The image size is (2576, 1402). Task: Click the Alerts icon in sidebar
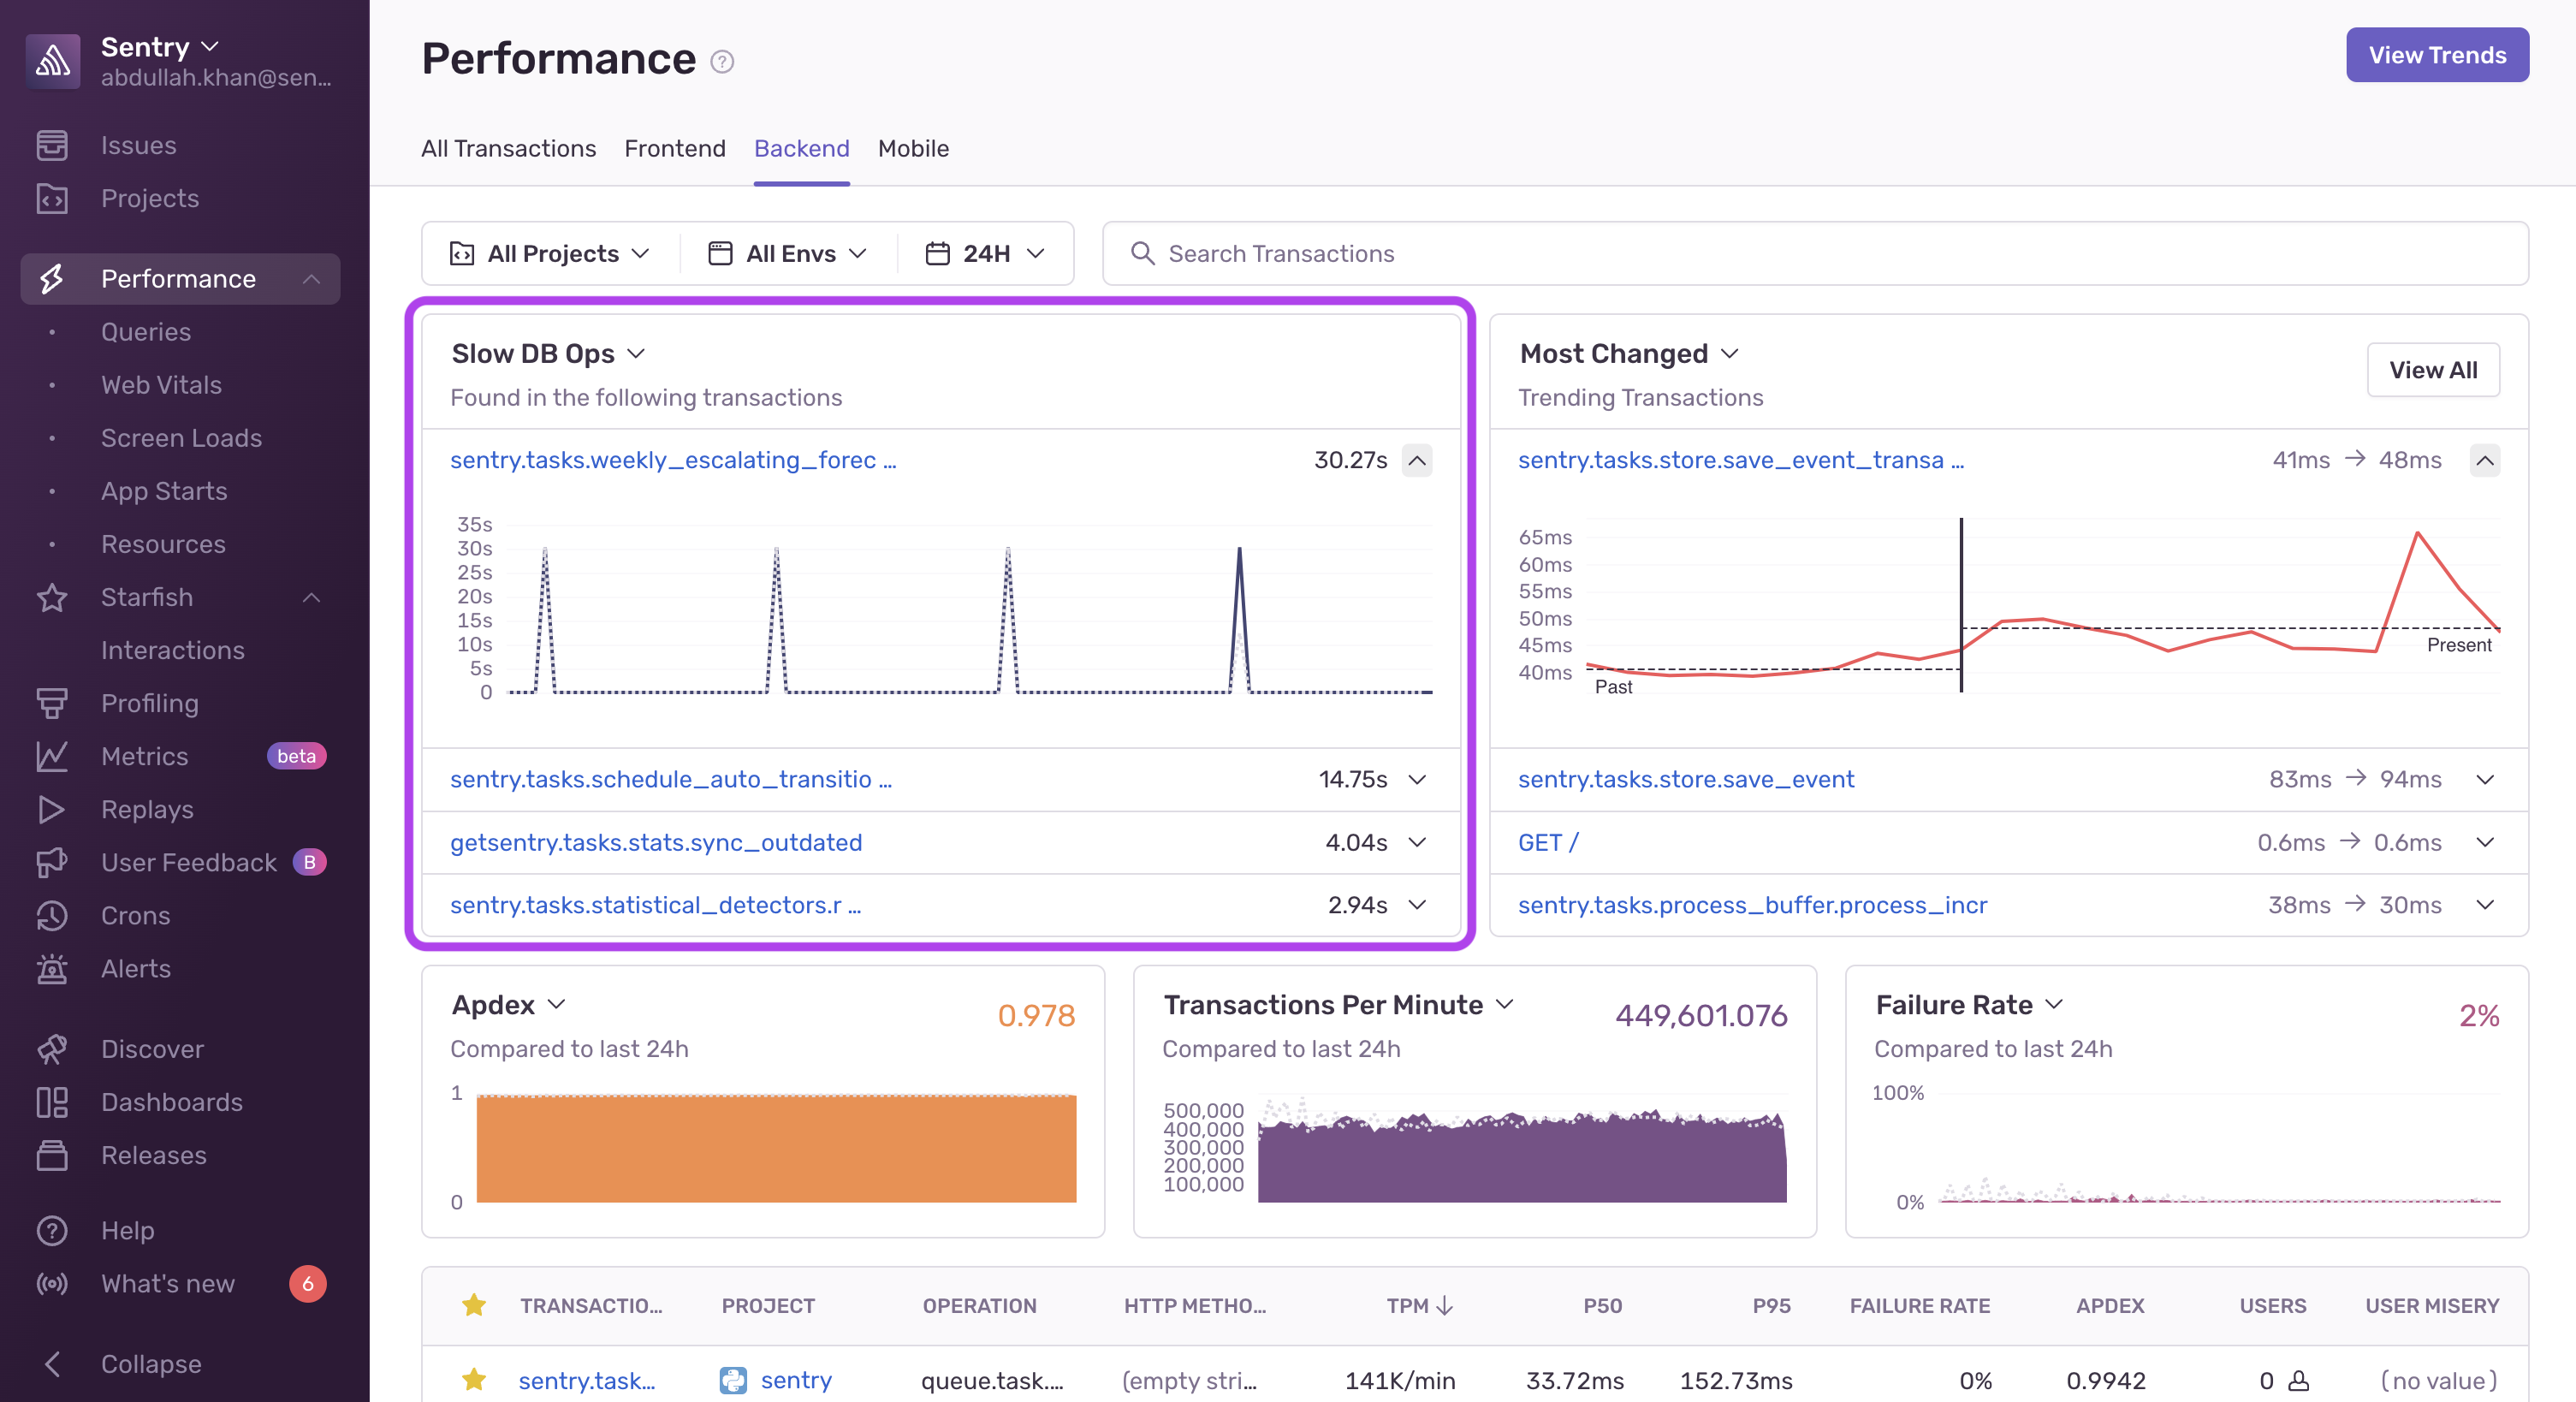point(53,967)
